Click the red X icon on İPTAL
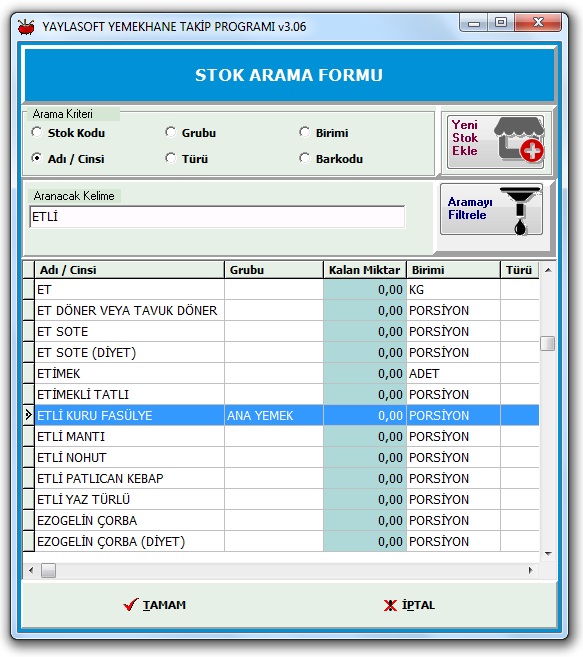The width and height of the screenshot is (583, 657). (x=390, y=605)
